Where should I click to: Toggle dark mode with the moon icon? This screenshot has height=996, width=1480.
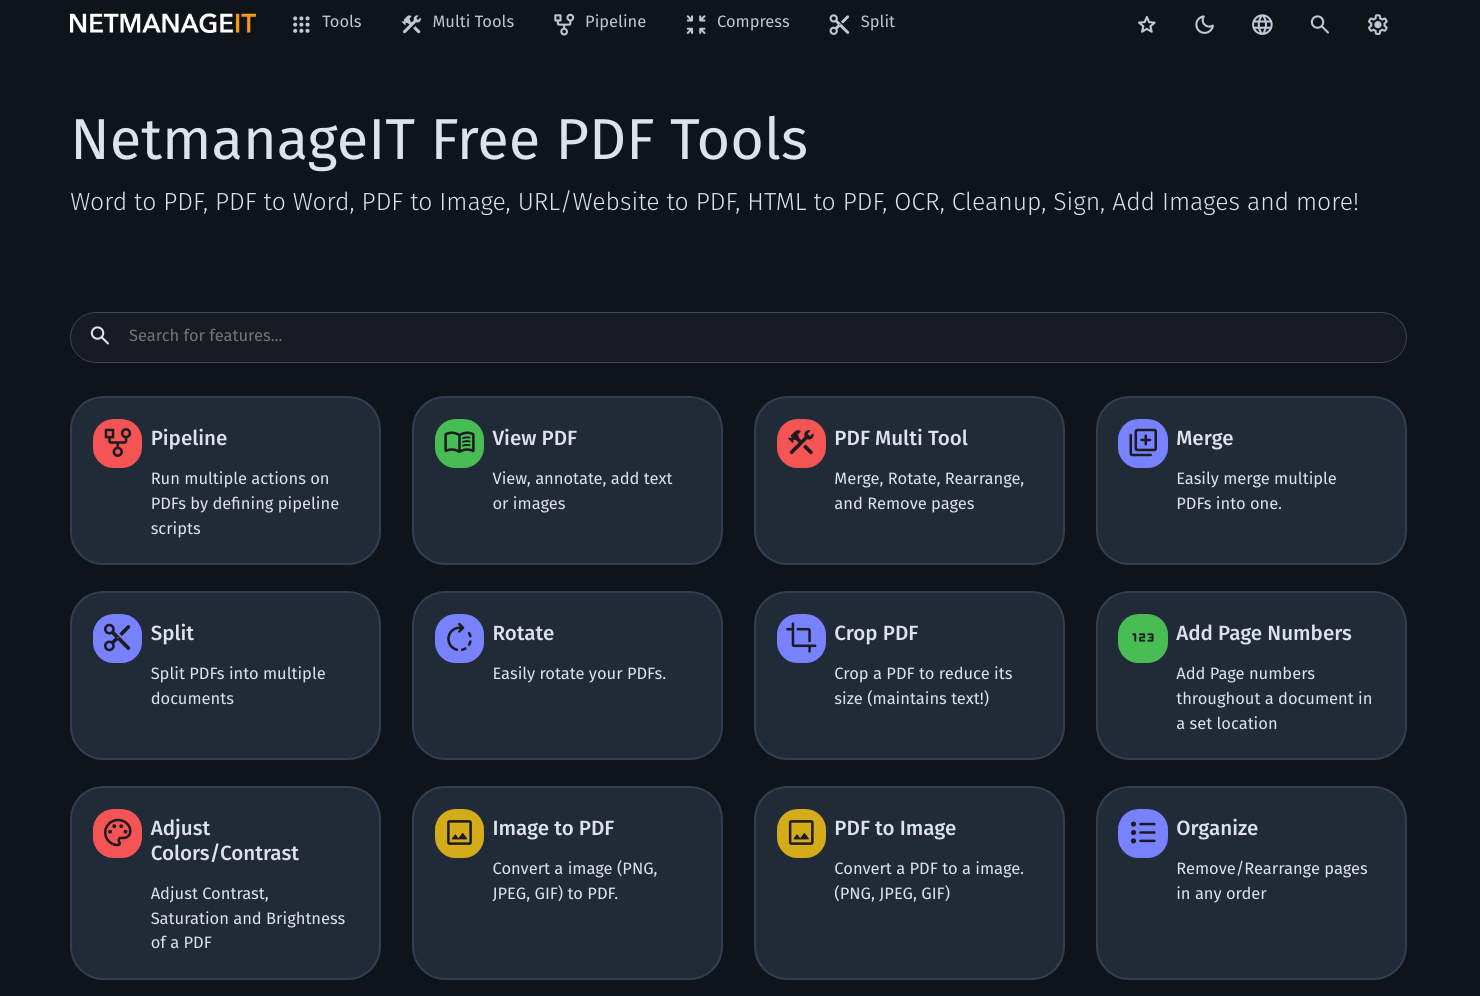(1204, 25)
